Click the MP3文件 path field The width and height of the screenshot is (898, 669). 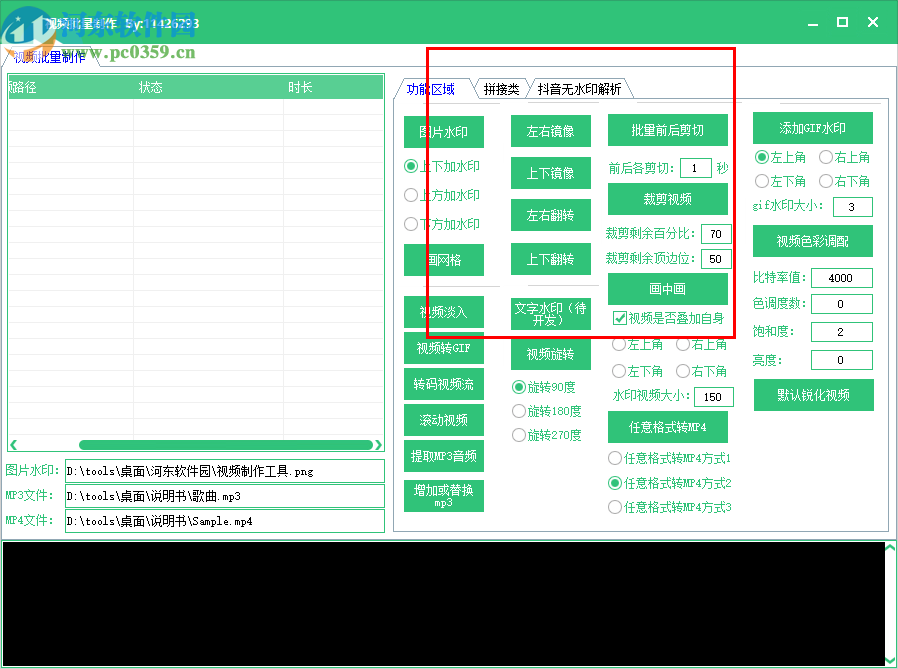[224, 496]
